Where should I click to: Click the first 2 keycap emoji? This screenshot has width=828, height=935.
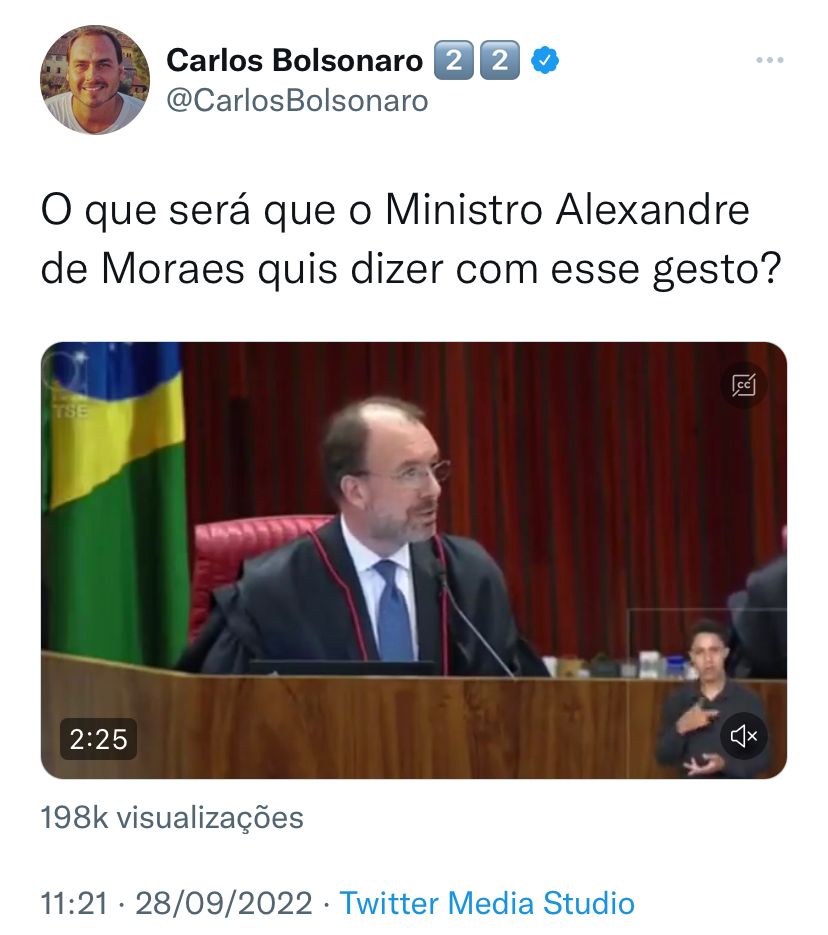454,60
